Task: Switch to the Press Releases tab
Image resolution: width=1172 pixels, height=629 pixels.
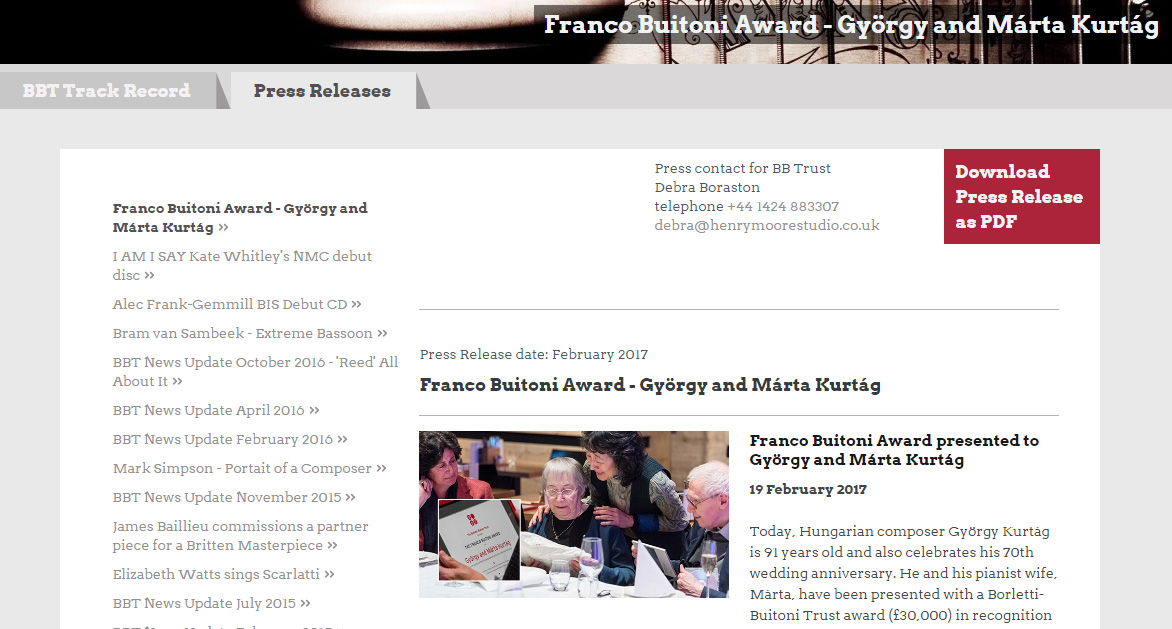Action: (x=323, y=90)
